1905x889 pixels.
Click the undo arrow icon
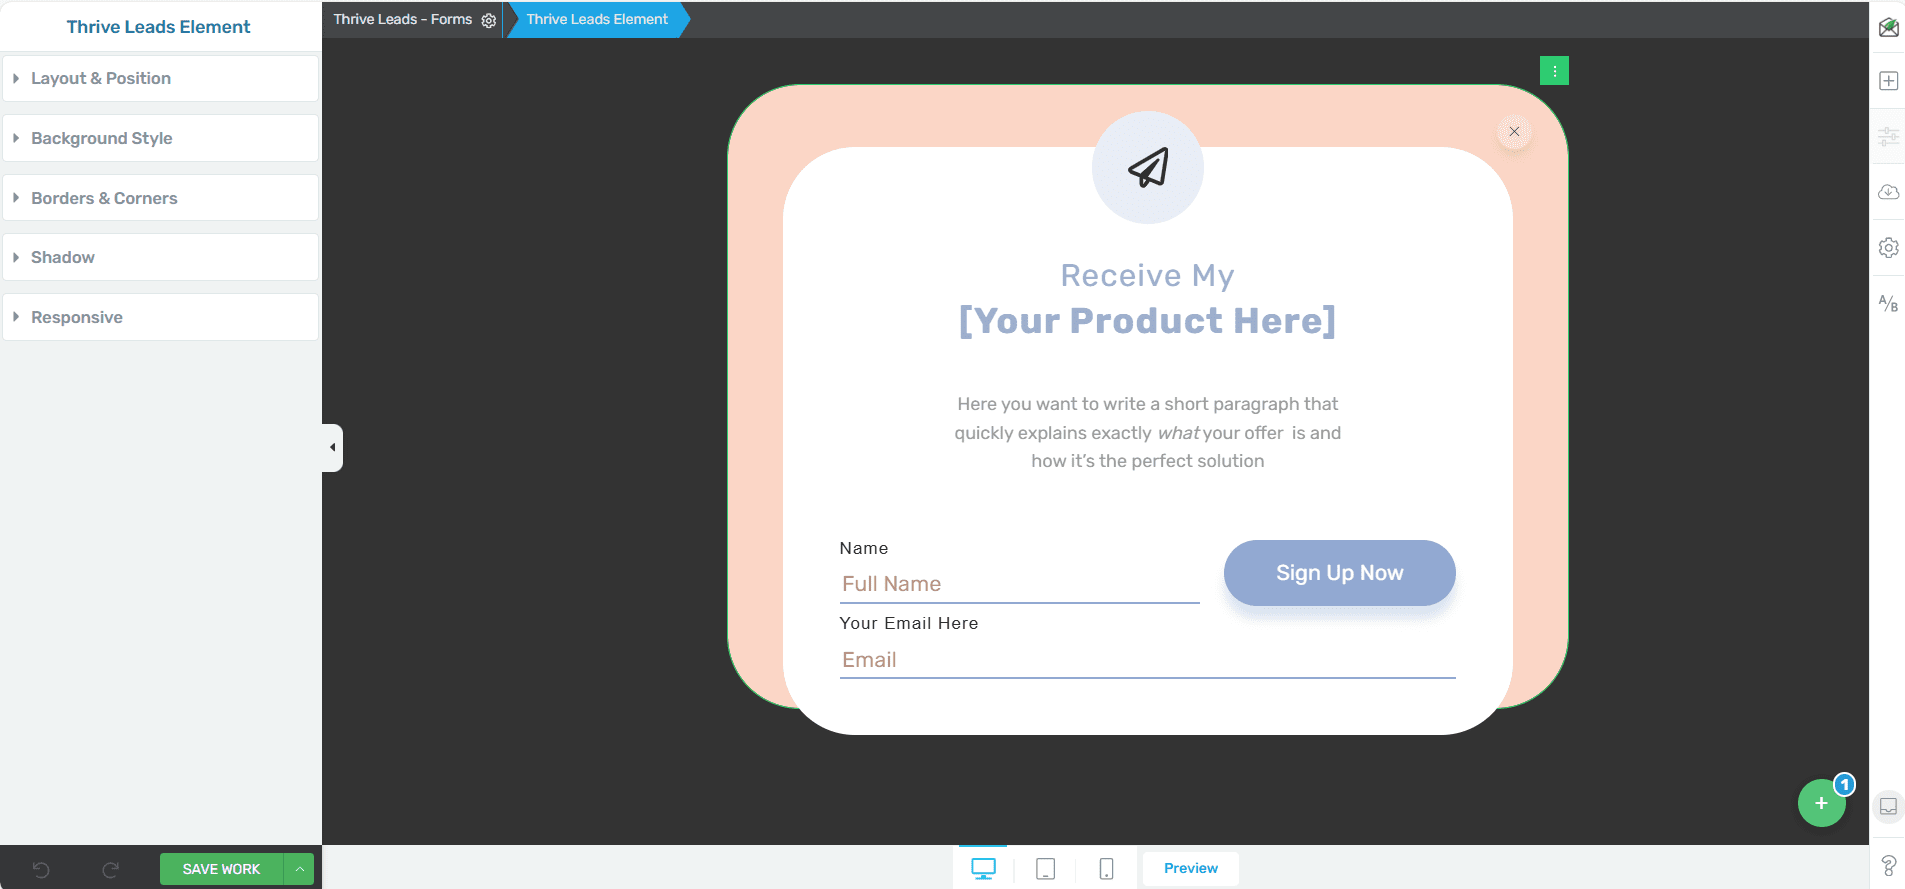coord(41,869)
